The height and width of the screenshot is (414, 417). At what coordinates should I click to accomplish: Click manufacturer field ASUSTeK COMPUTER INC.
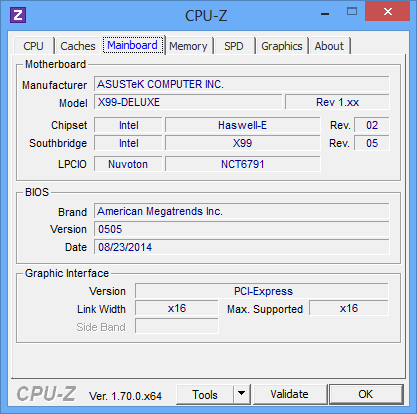[x=242, y=84]
